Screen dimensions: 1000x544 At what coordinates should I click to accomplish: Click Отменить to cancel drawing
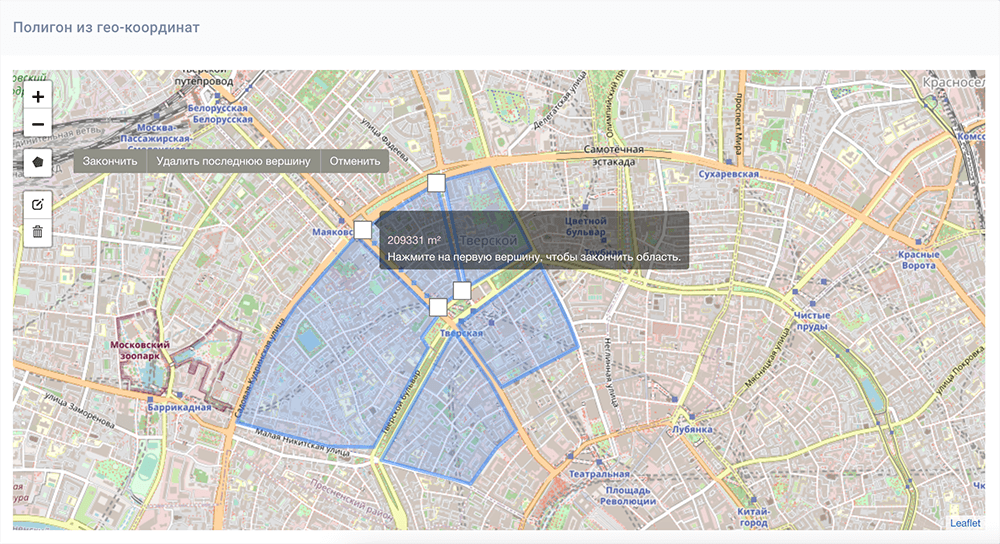click(355, 161)
